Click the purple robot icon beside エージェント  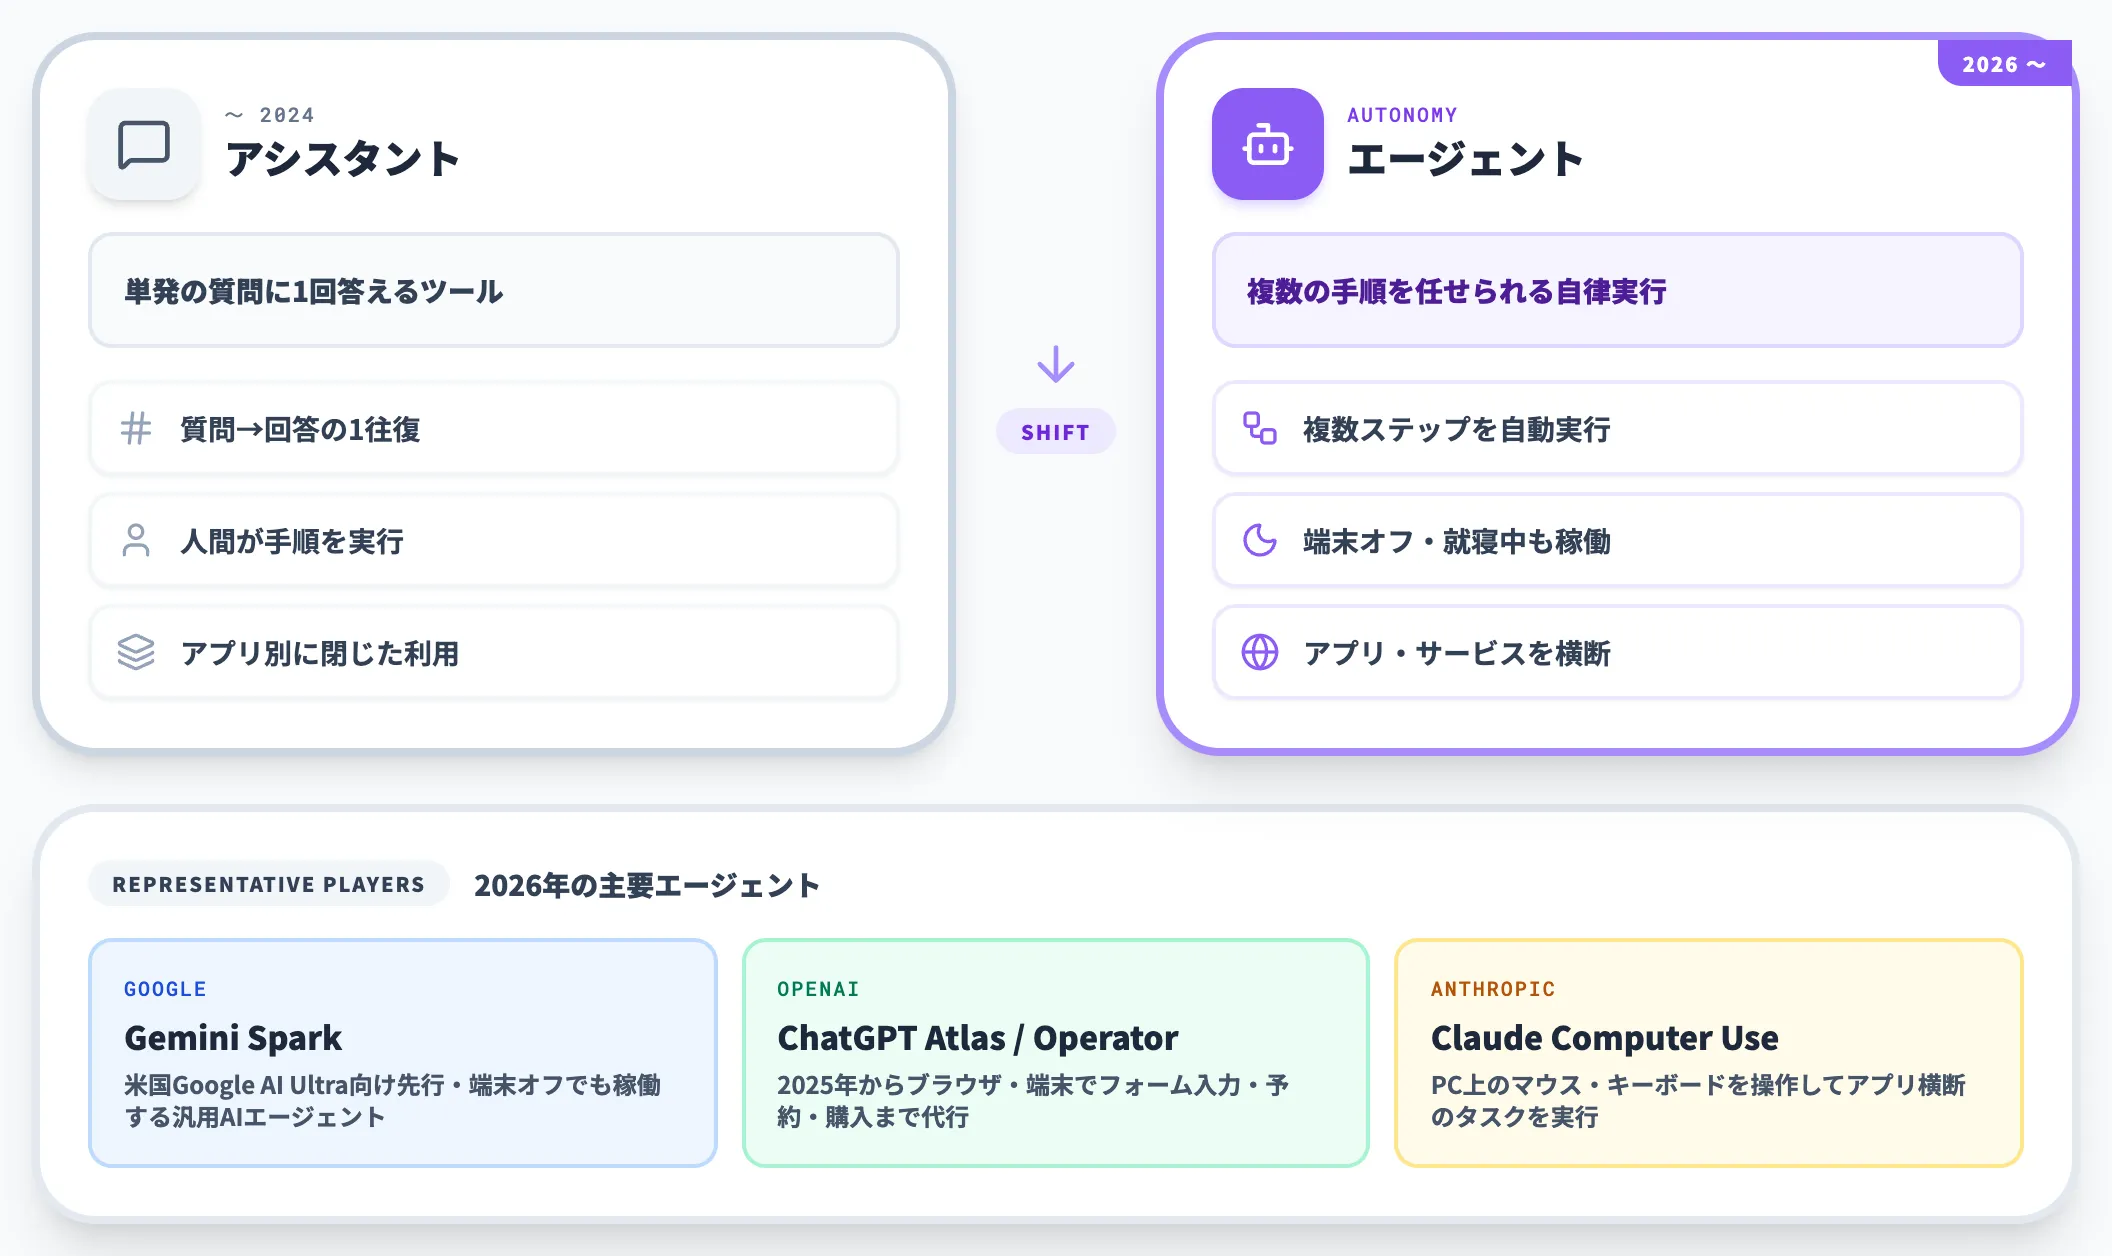(x=1268, y=144)
